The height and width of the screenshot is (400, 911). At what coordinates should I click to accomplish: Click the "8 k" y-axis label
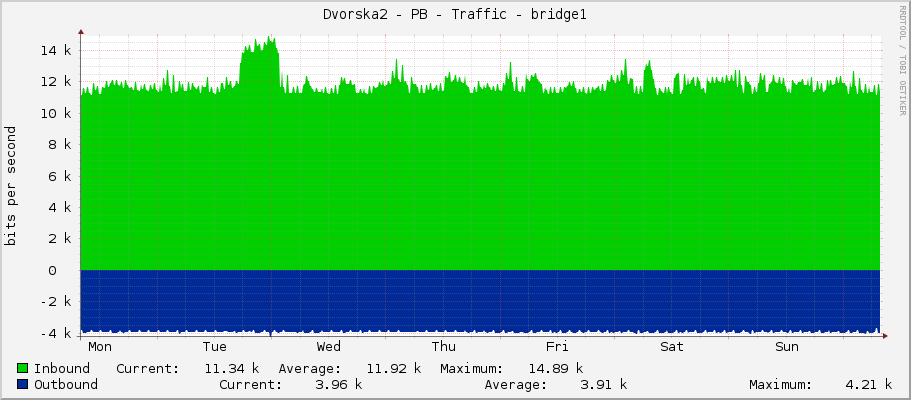click(x=60, y=145)
